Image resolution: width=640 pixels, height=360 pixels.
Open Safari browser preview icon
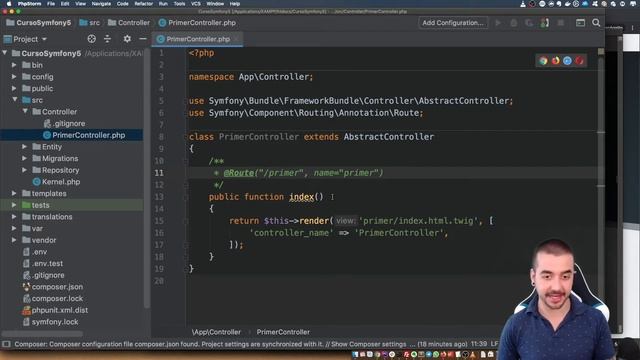[x=567, y=61]
